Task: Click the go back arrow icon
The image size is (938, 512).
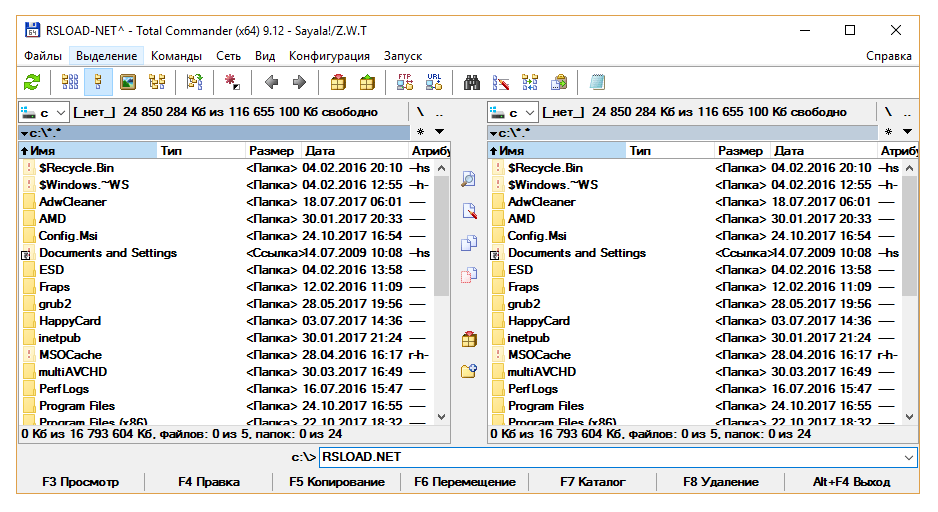Action: click(270, 82)
